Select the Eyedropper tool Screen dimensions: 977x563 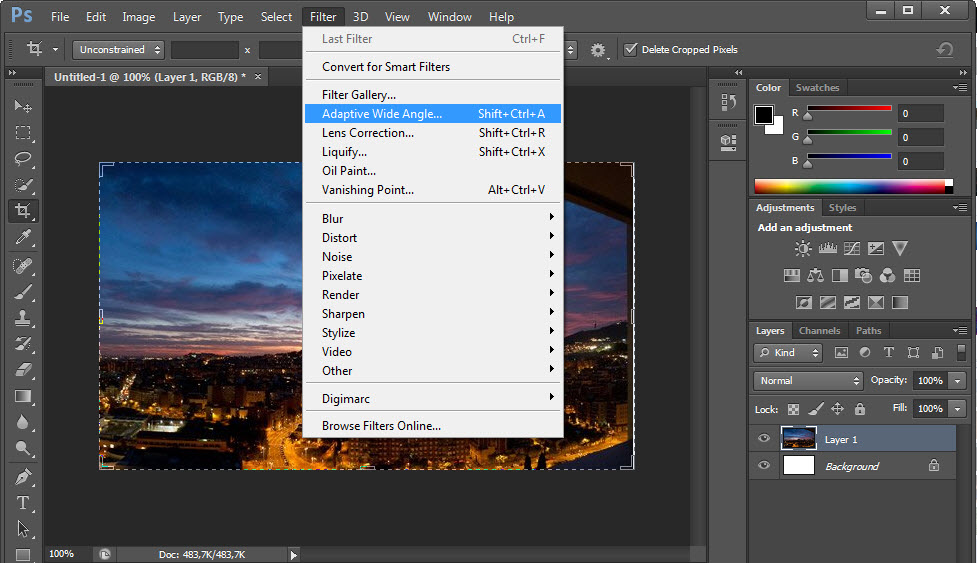pyautogui.click(x=23, y=237)
